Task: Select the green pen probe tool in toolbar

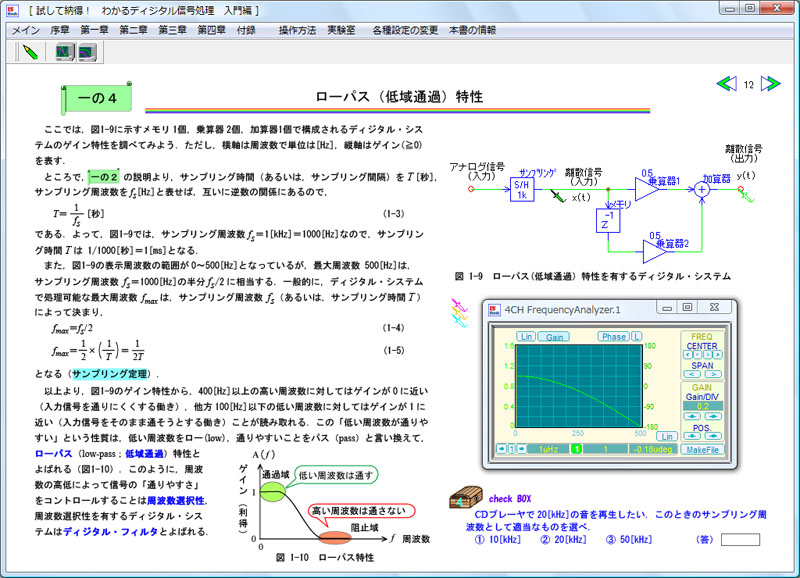Action: 30,52
